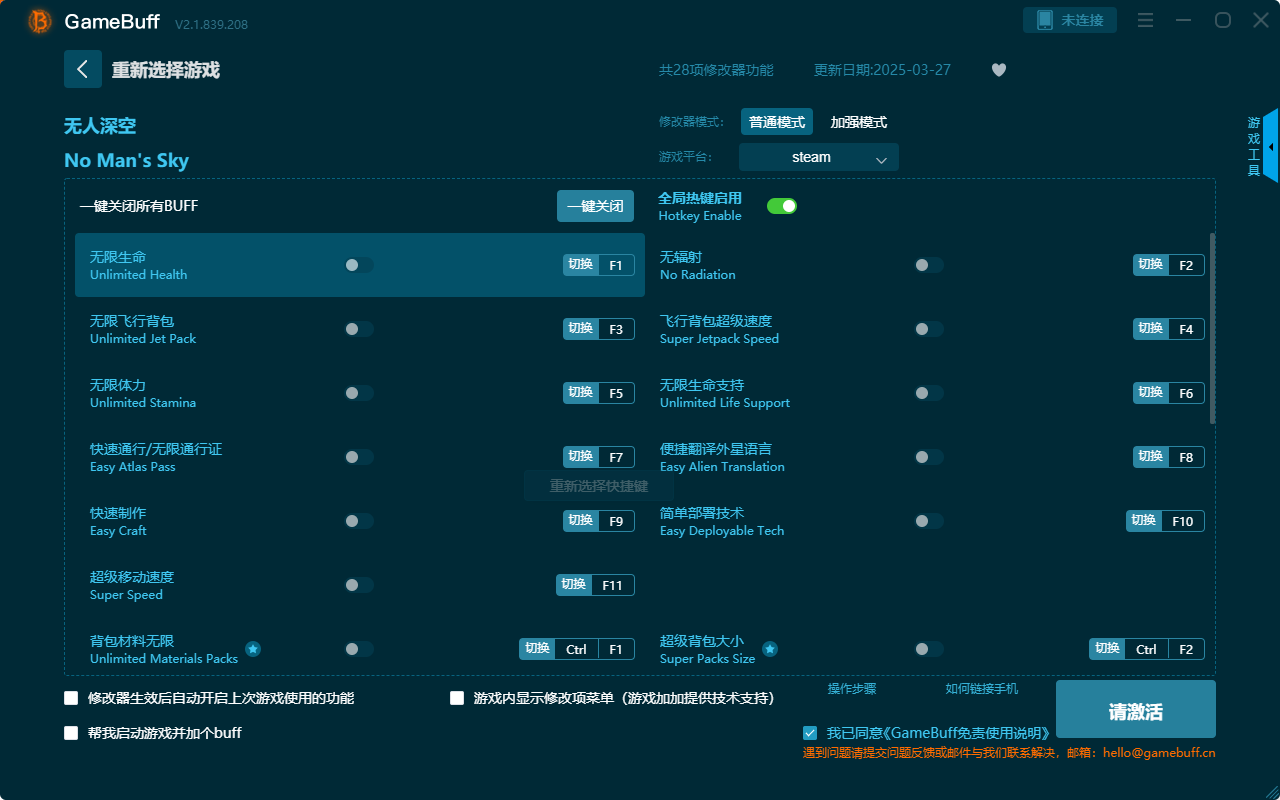
Task: Click the back arrow to reselect game
Action: (x=83, y=69)
